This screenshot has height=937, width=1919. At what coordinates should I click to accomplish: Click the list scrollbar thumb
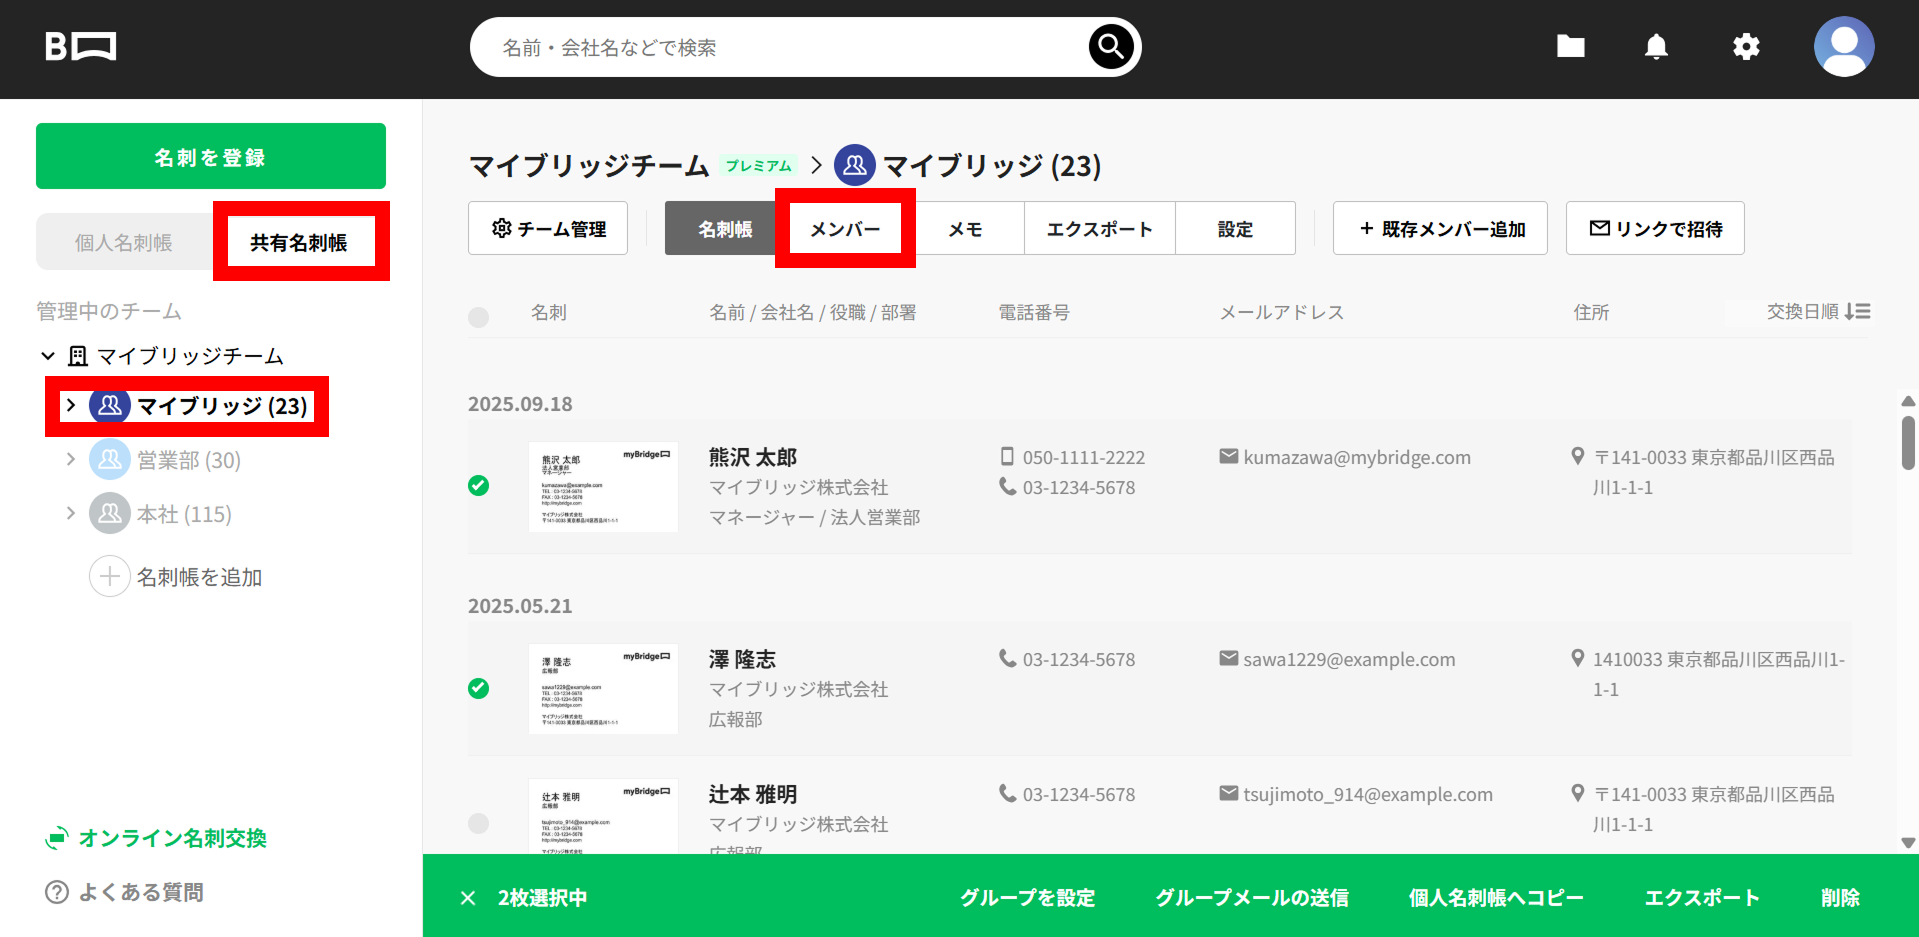1908,442
